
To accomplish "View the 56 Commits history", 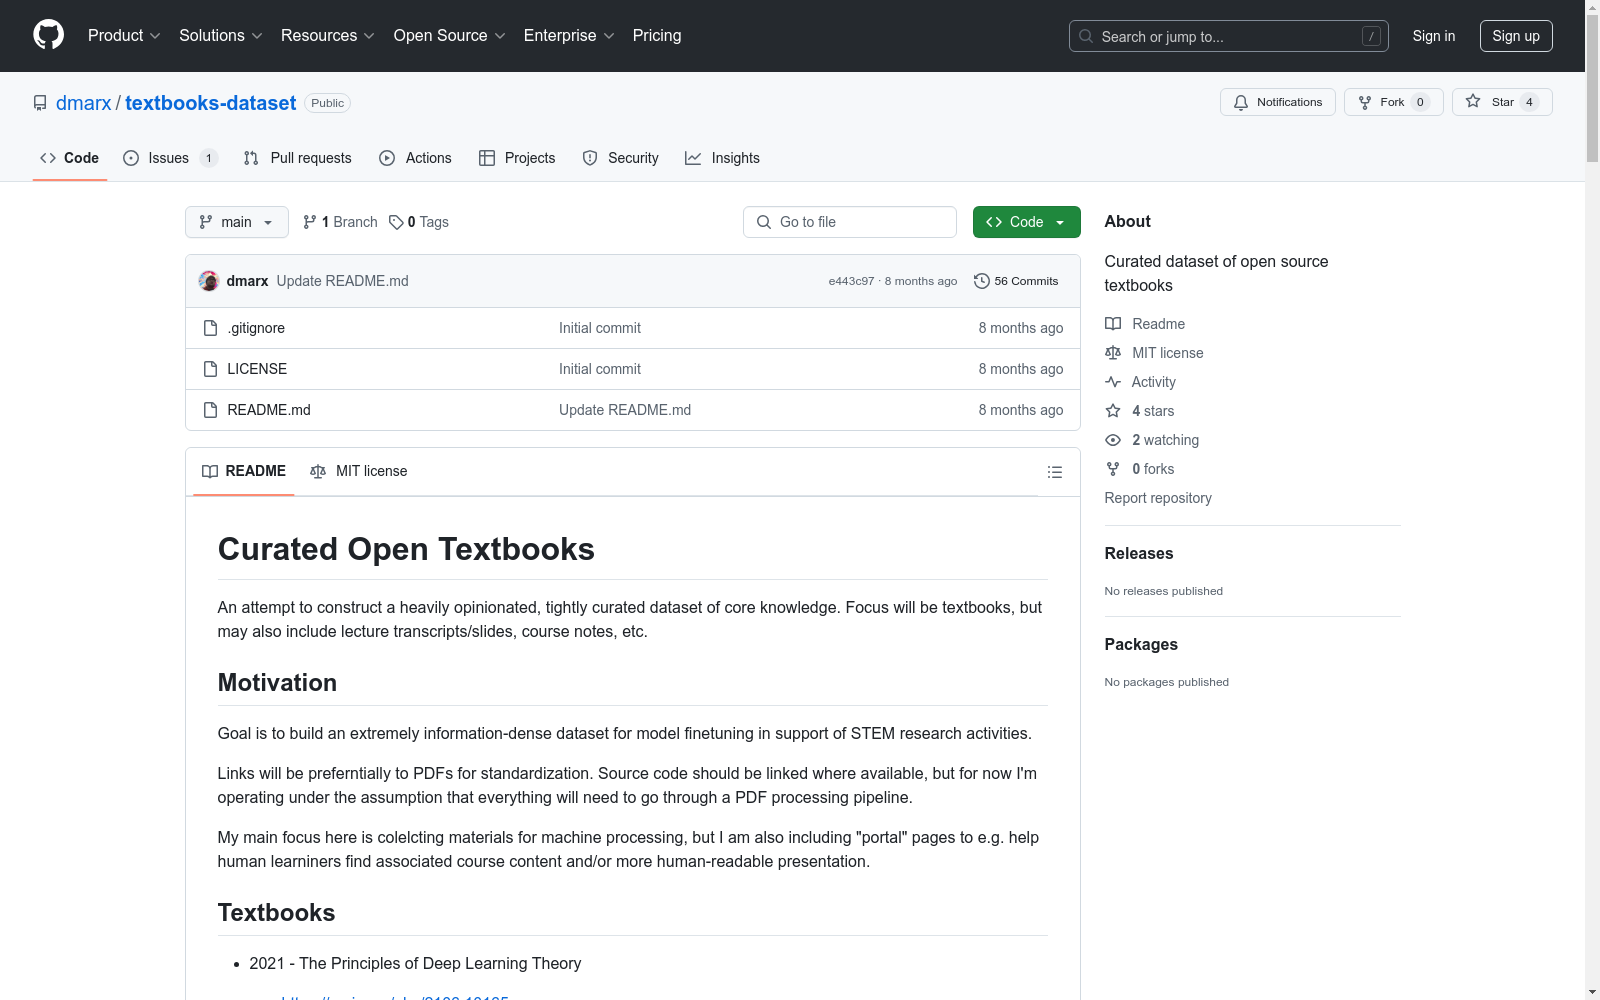I will point(1016,281).
